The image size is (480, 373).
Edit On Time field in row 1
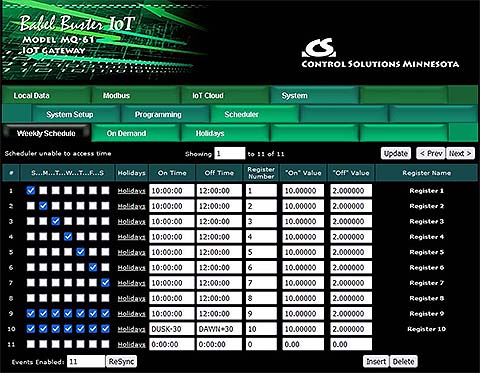pos(172,191)
